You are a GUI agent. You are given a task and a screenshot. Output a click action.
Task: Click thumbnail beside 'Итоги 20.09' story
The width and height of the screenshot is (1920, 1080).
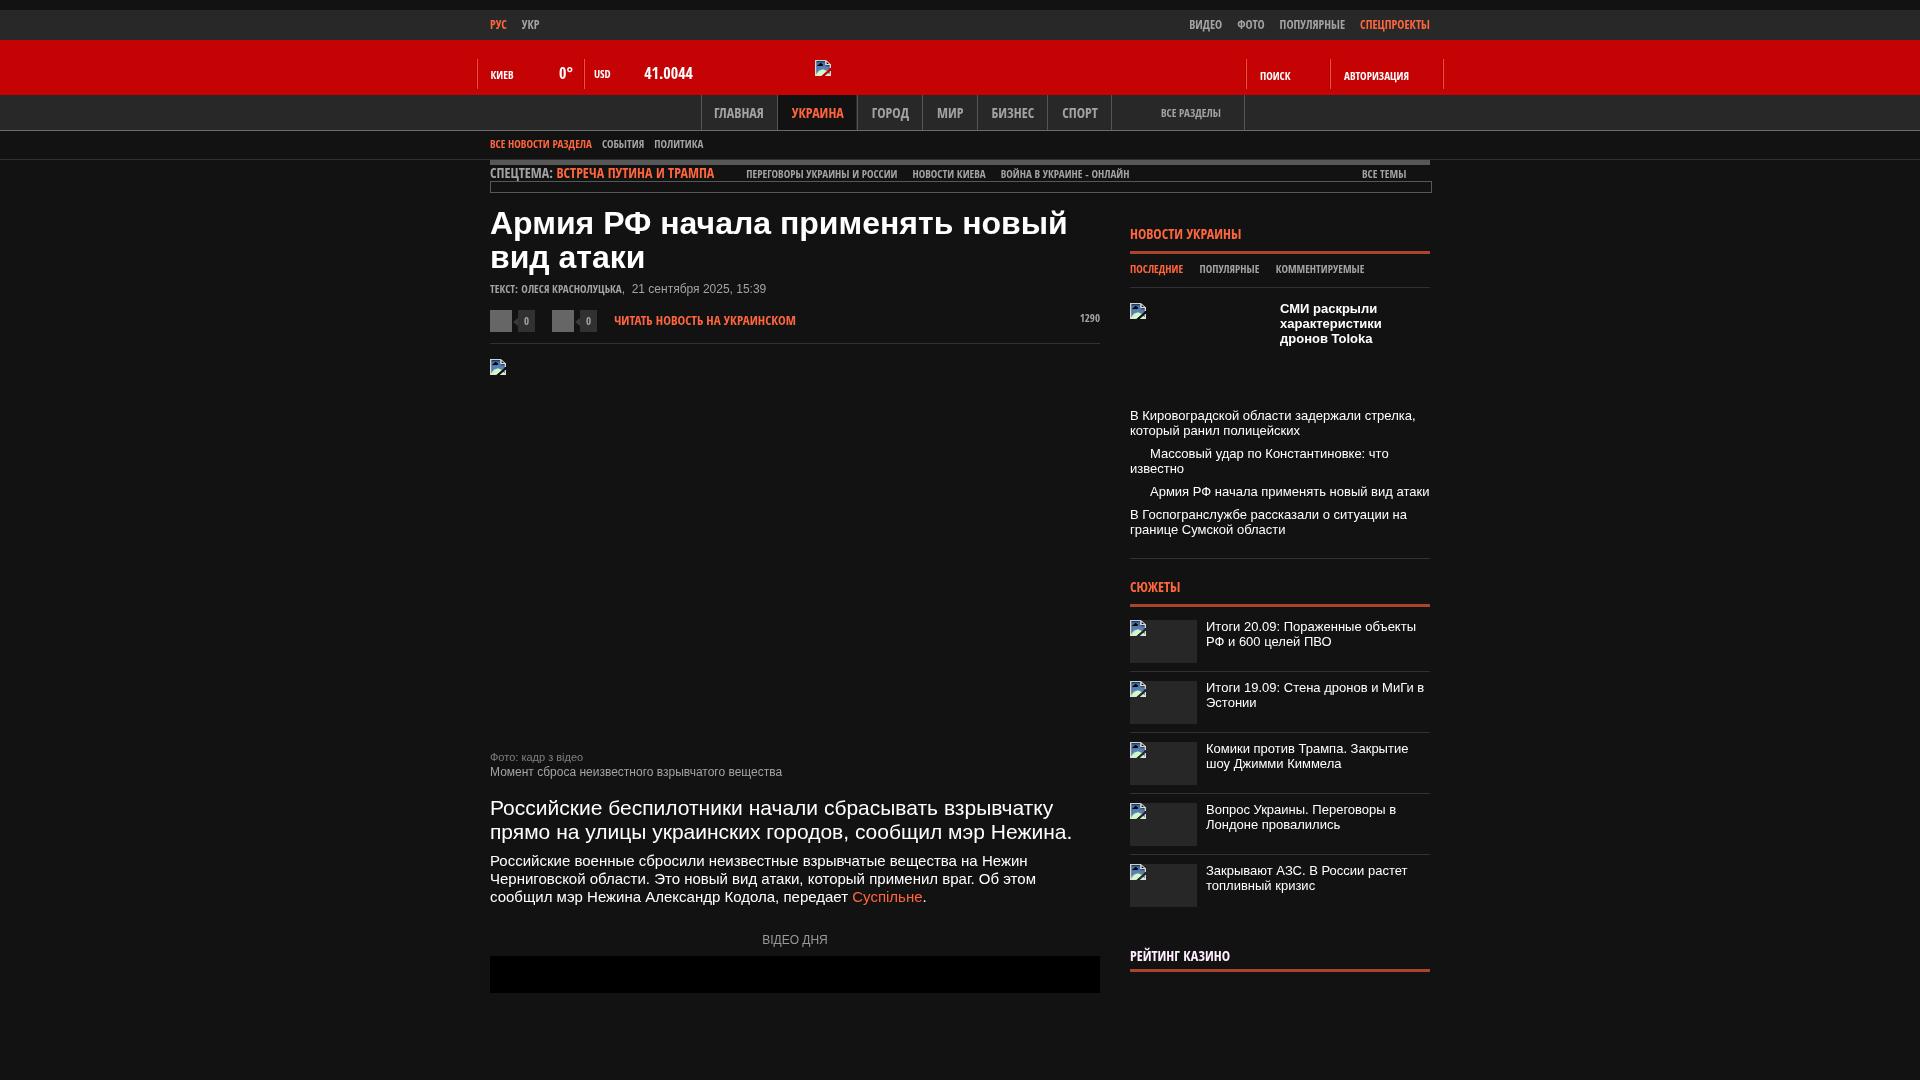click(x=1163, y=641)
